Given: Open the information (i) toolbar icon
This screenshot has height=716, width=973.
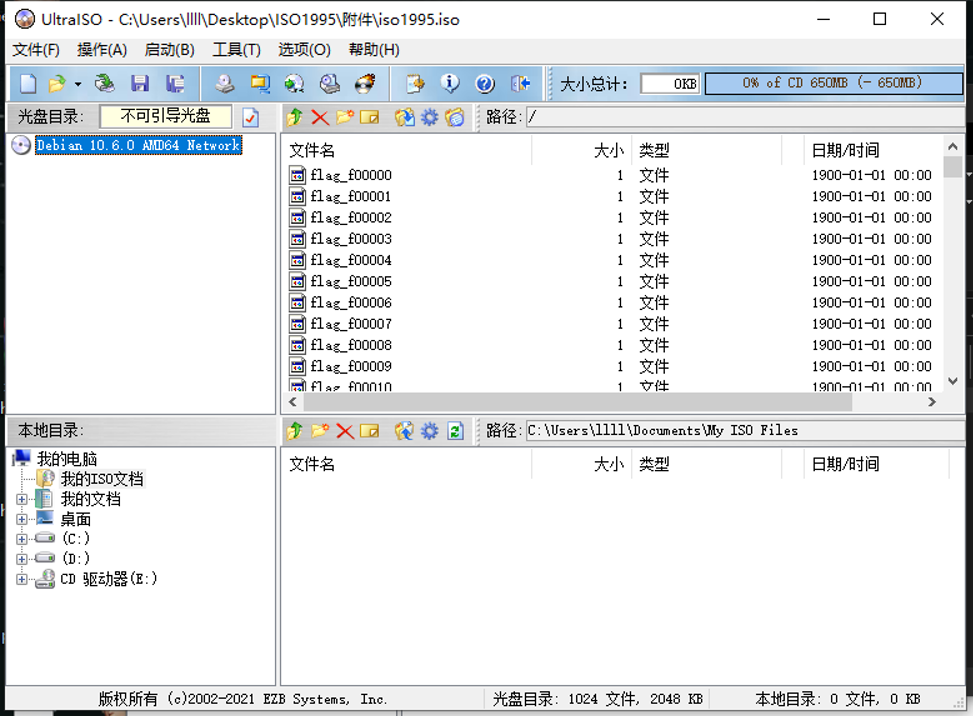Looking at the screenshot, I should 450,84.
